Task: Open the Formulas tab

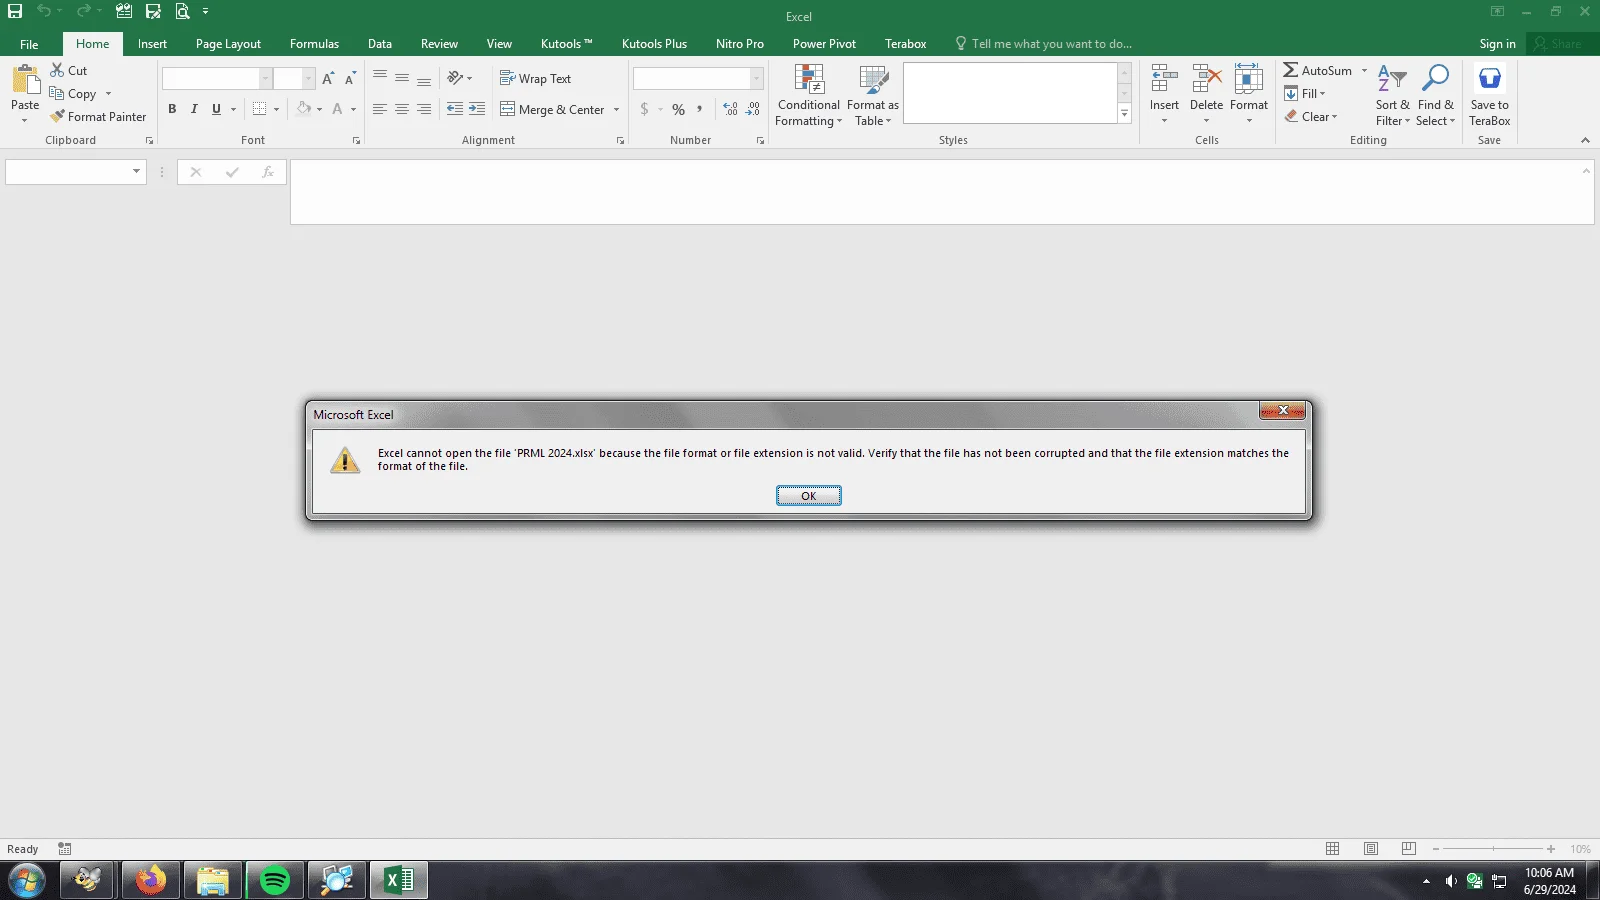Action: tap(314, 44)
